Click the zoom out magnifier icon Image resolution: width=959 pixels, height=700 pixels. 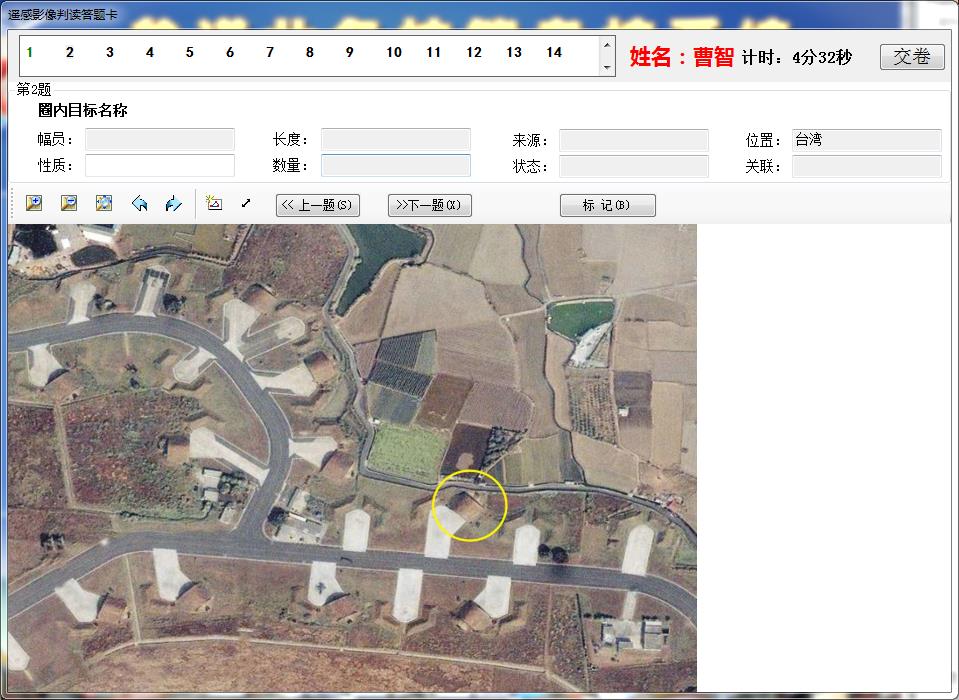(69, 204)
